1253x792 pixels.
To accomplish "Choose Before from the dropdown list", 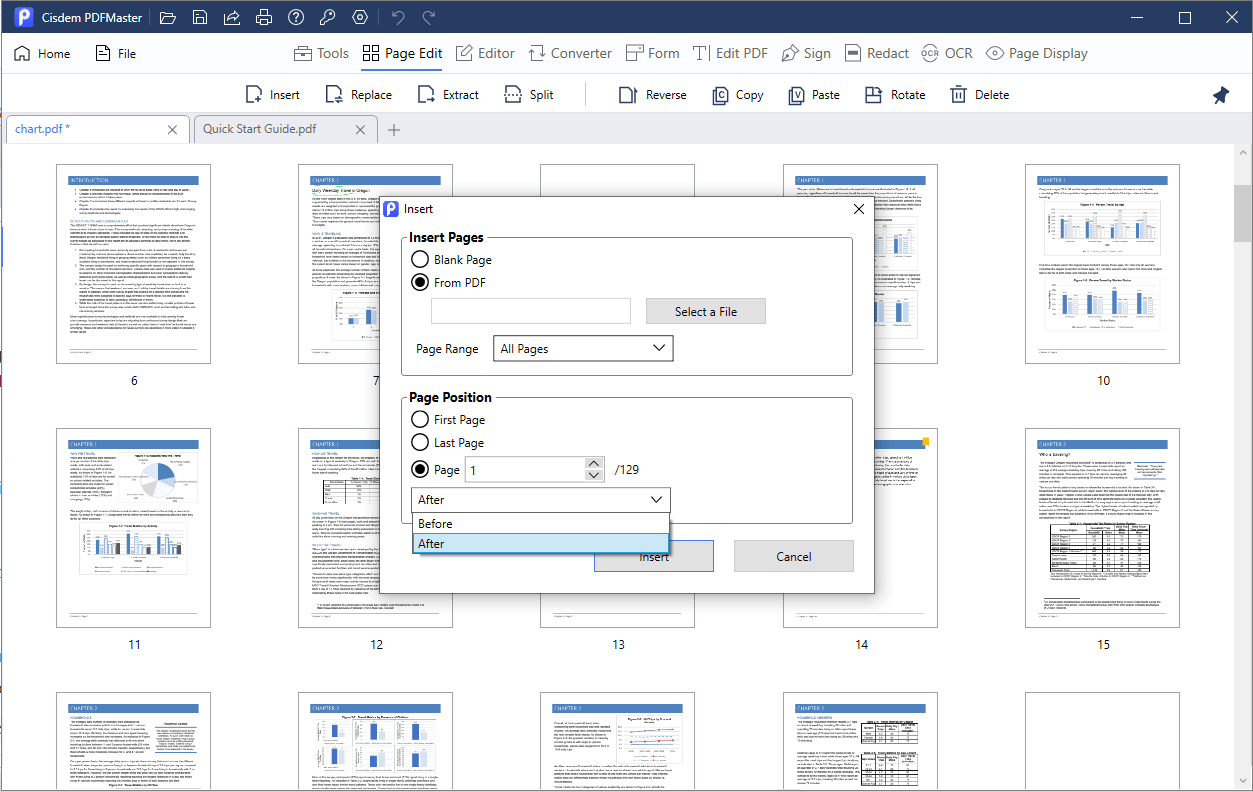I will [540, 524].
